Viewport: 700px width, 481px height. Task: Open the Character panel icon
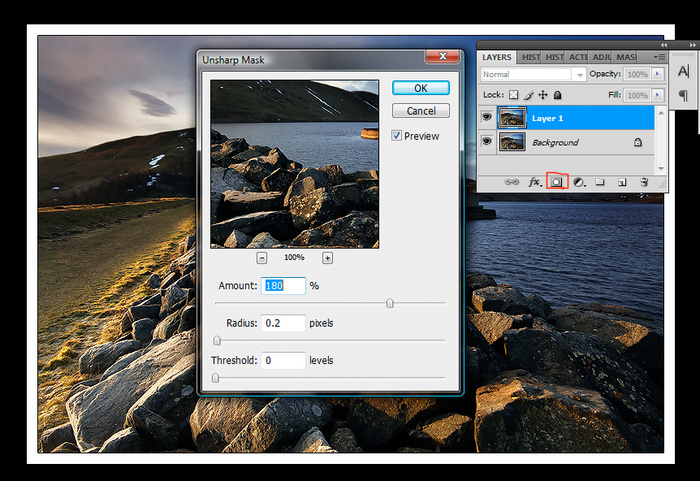(684, 72)
